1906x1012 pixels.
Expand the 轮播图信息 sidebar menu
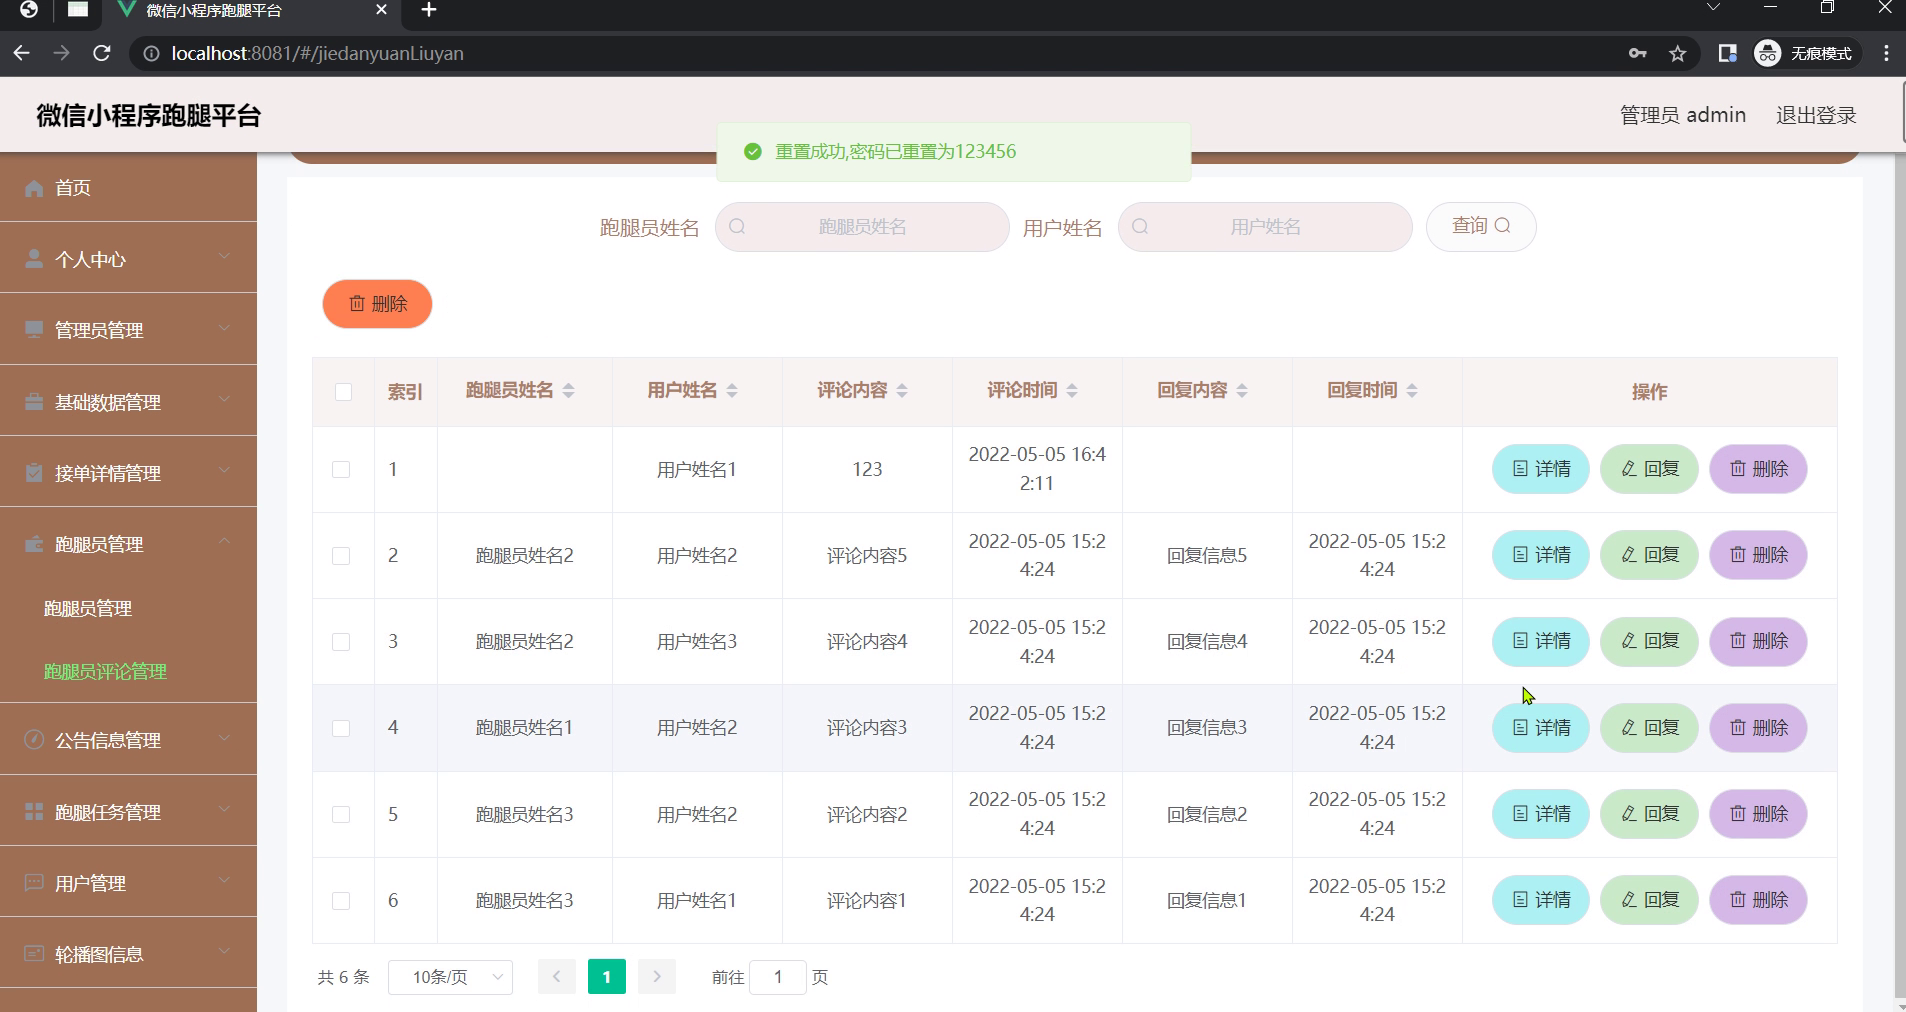click(128, 954)
